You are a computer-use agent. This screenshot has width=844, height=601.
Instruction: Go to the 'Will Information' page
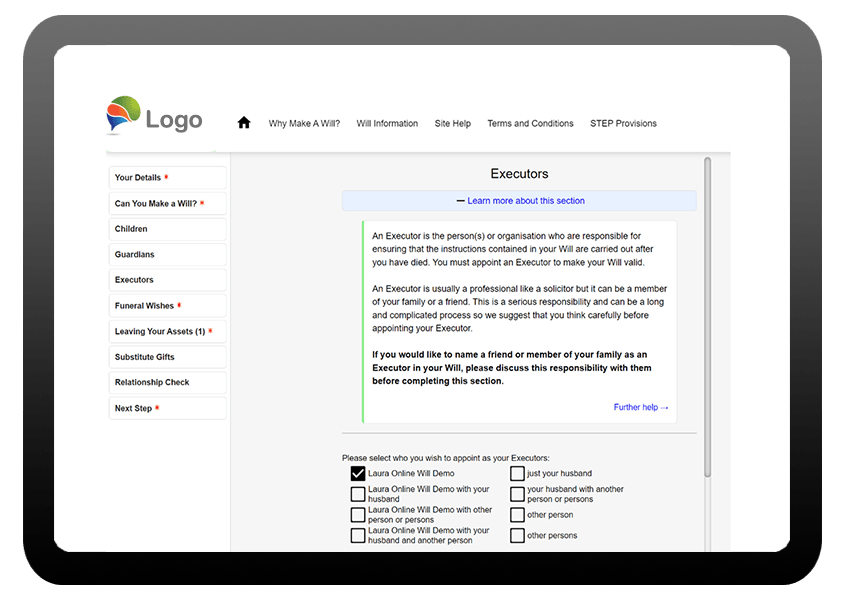[387, 124]
